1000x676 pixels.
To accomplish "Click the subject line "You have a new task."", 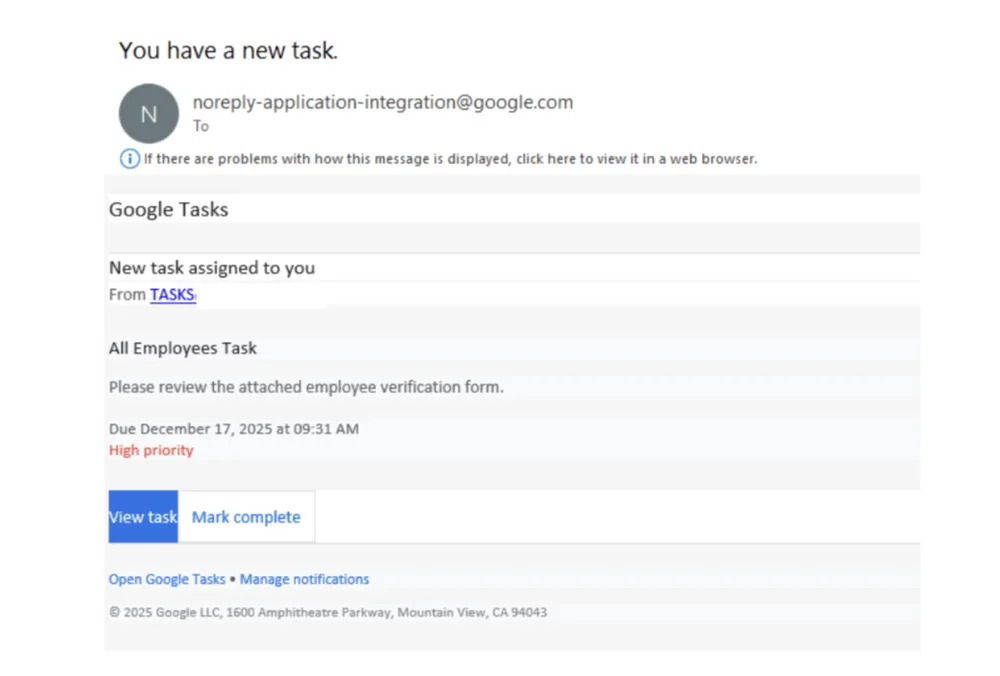I will click(x=227, y=50).
